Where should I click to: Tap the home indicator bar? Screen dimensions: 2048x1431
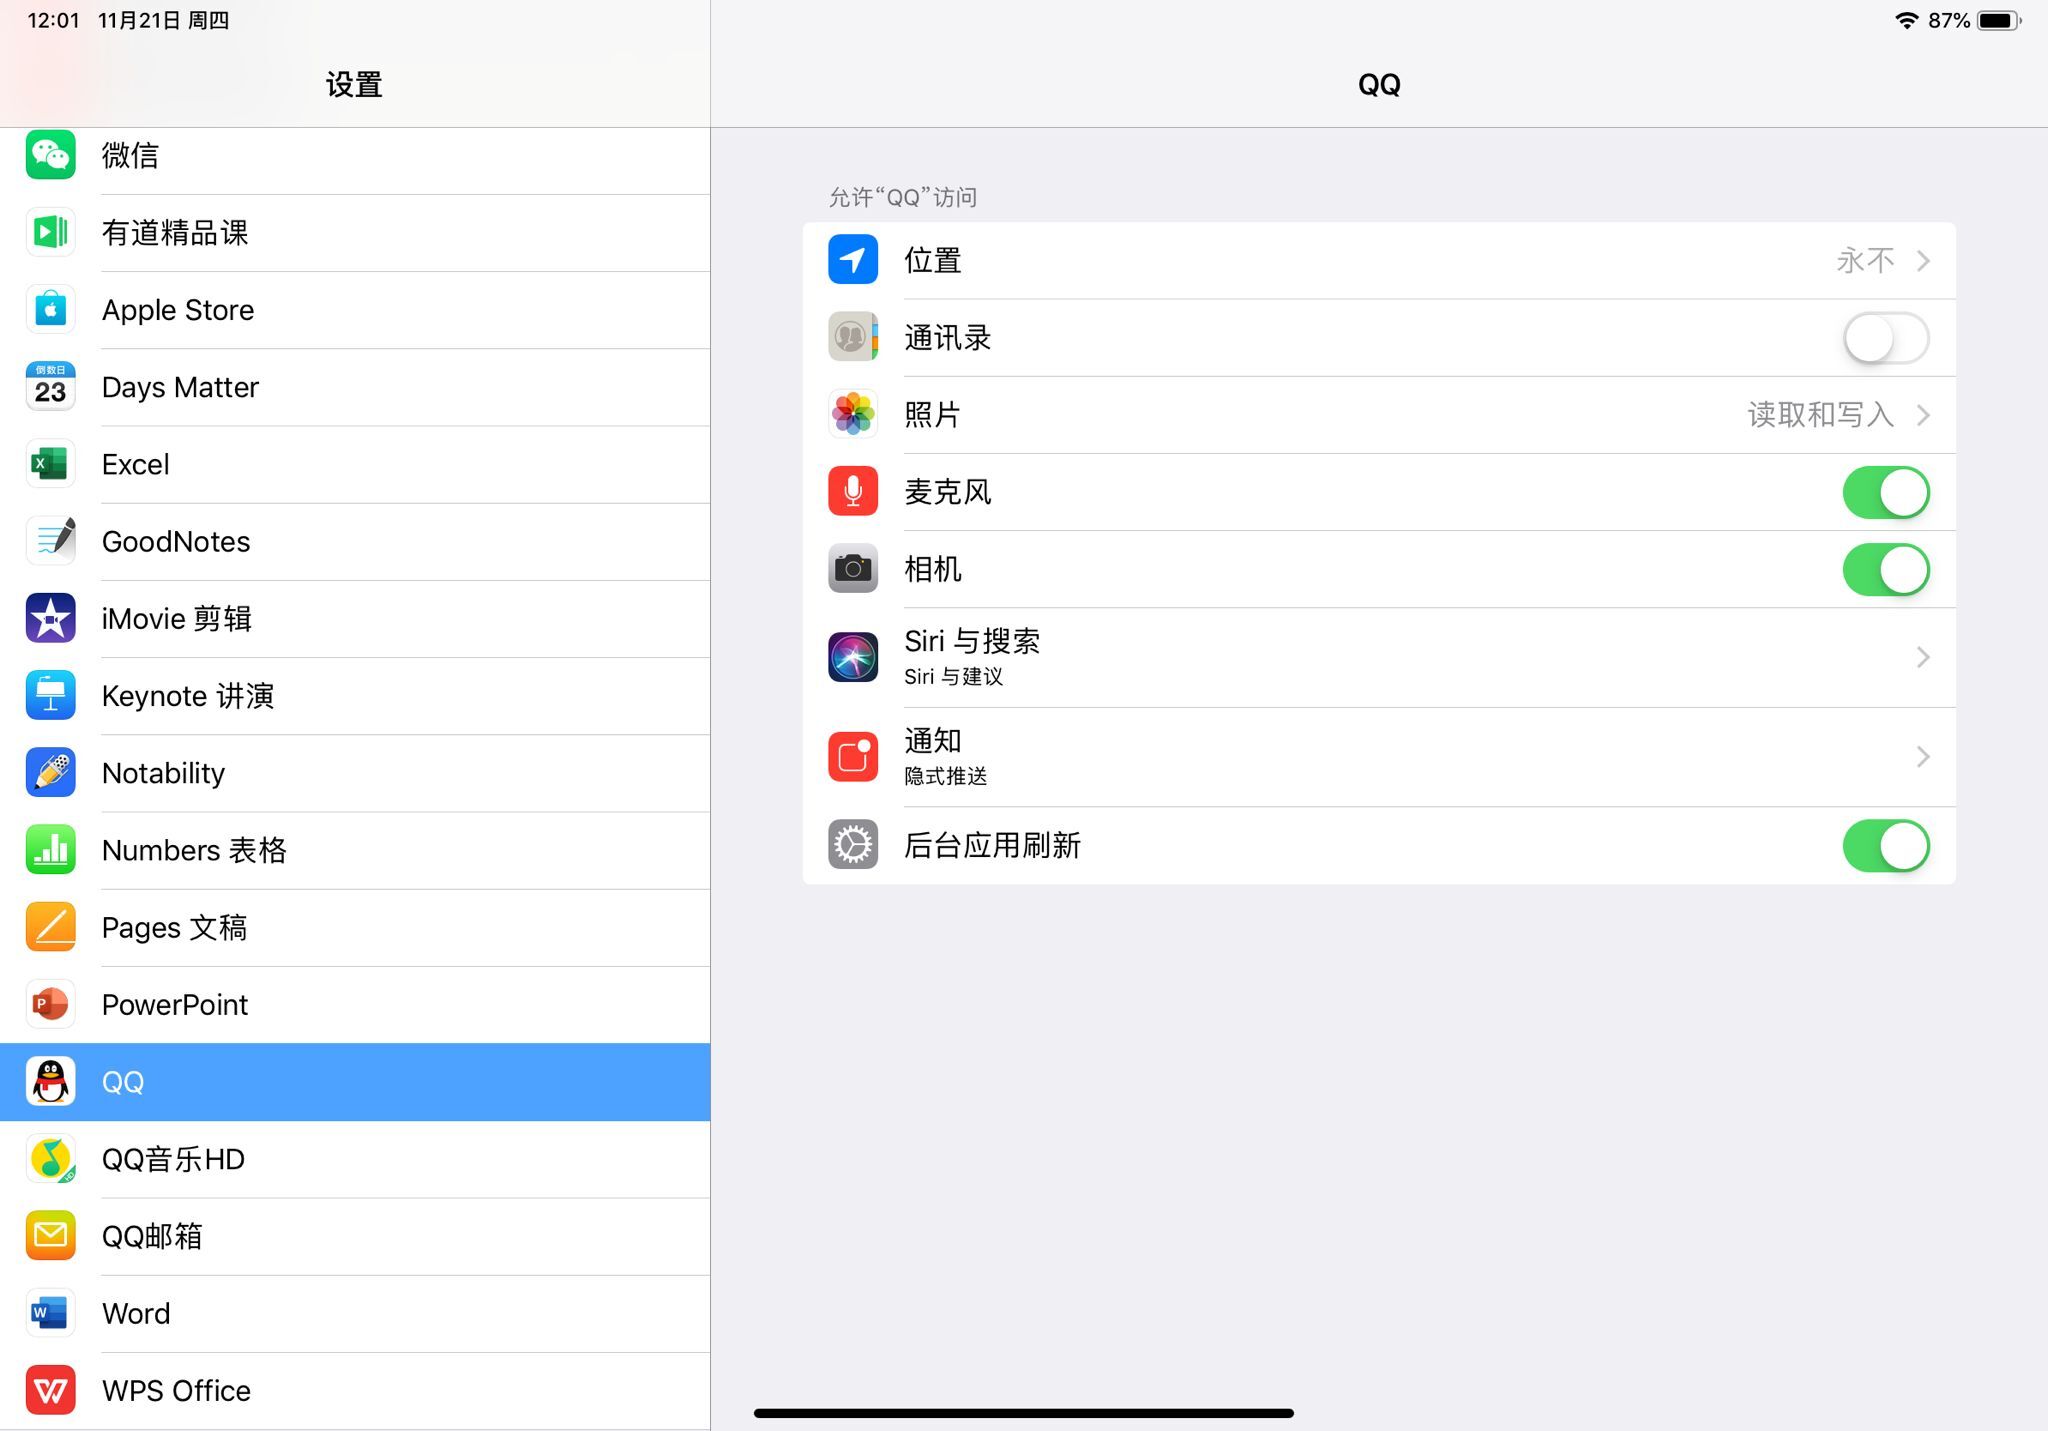[x=1023, y=1413]
